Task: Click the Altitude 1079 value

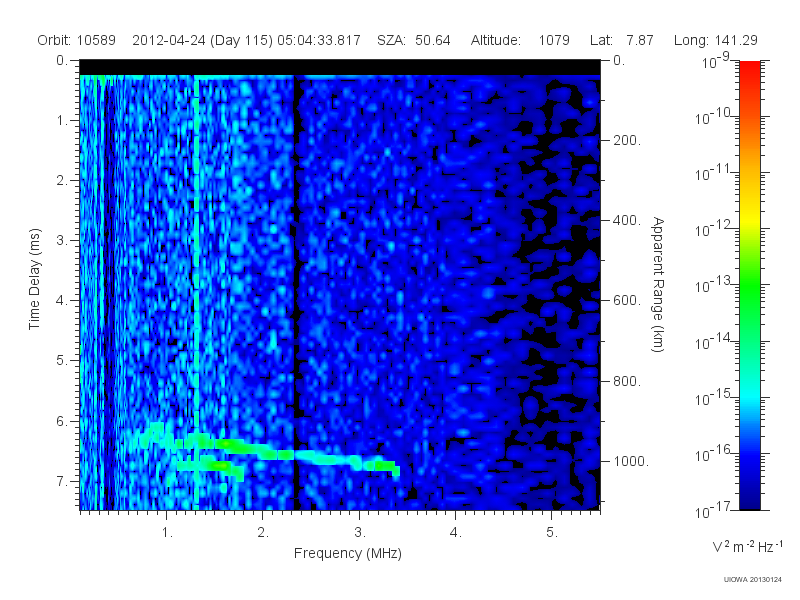Action: (520, 40)
